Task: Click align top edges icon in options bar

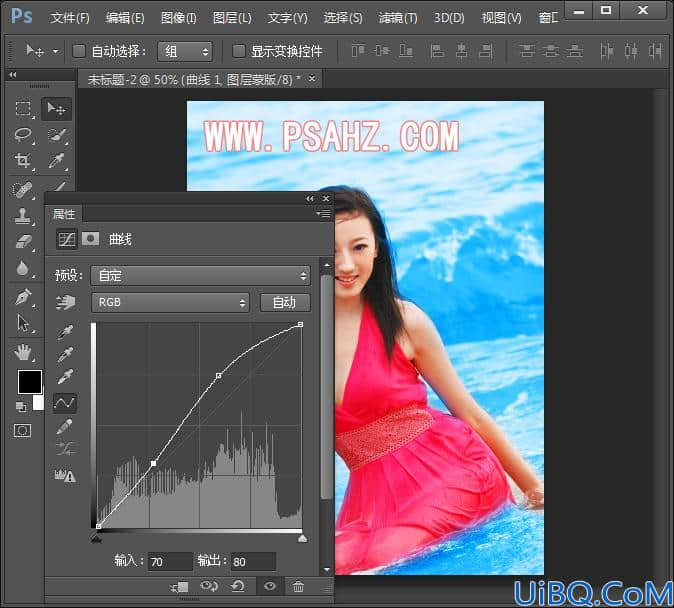Action: click(x=358, y=51)
